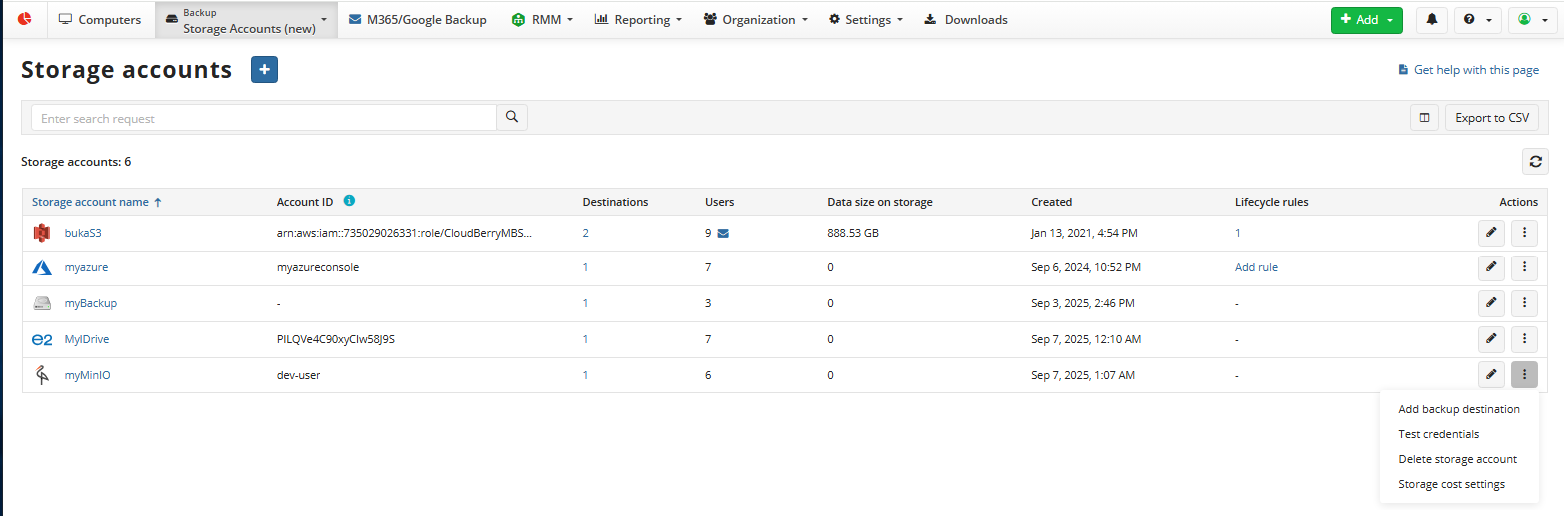Open the three-dot actions menu for myazure
This screenshot has height=516, width=1564.
(x=1524, y=267)
